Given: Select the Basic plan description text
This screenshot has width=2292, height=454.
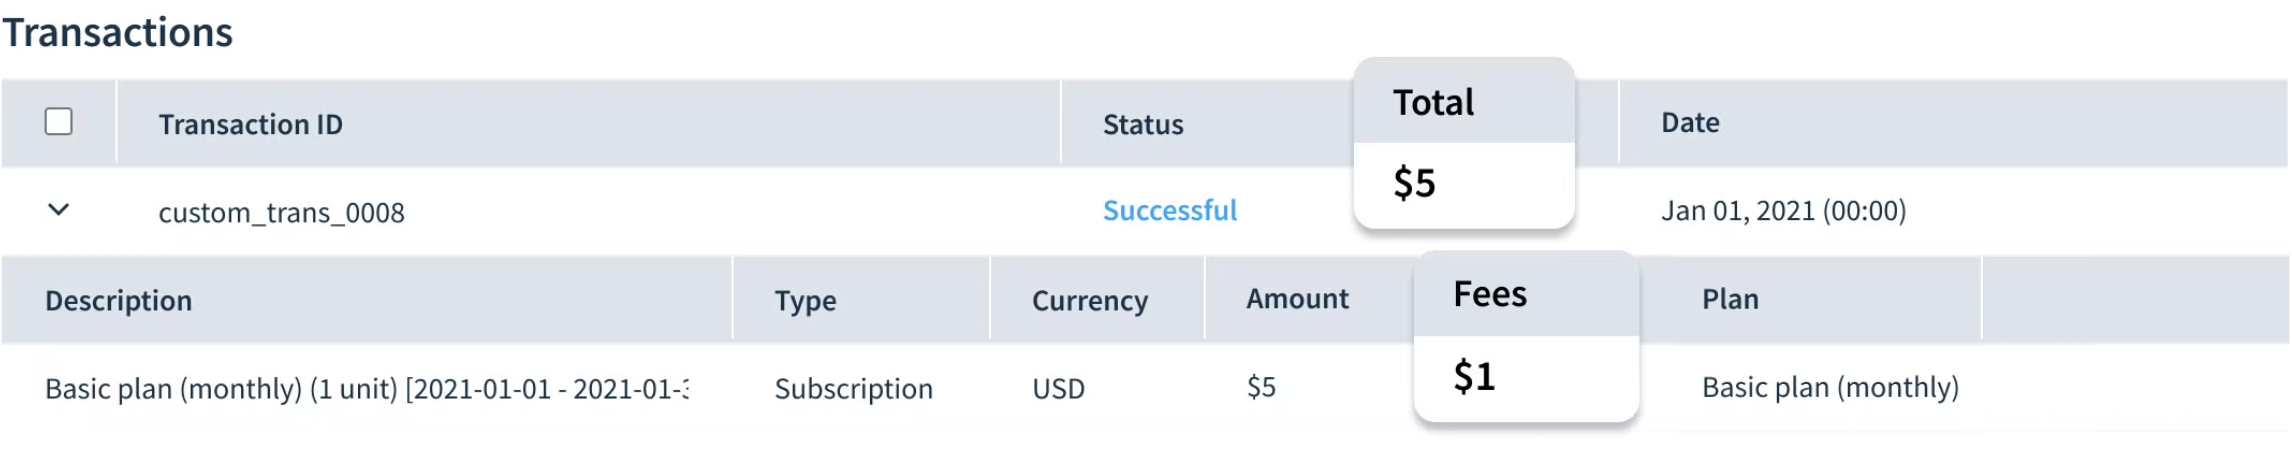Looking at the screenshot, I should click(x=366, y=388).
